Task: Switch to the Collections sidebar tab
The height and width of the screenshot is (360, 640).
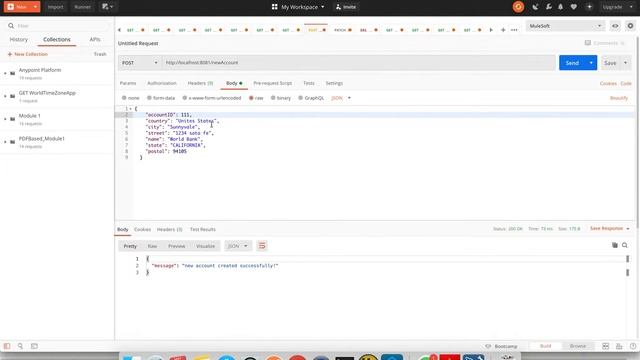Action: point(57,40)
